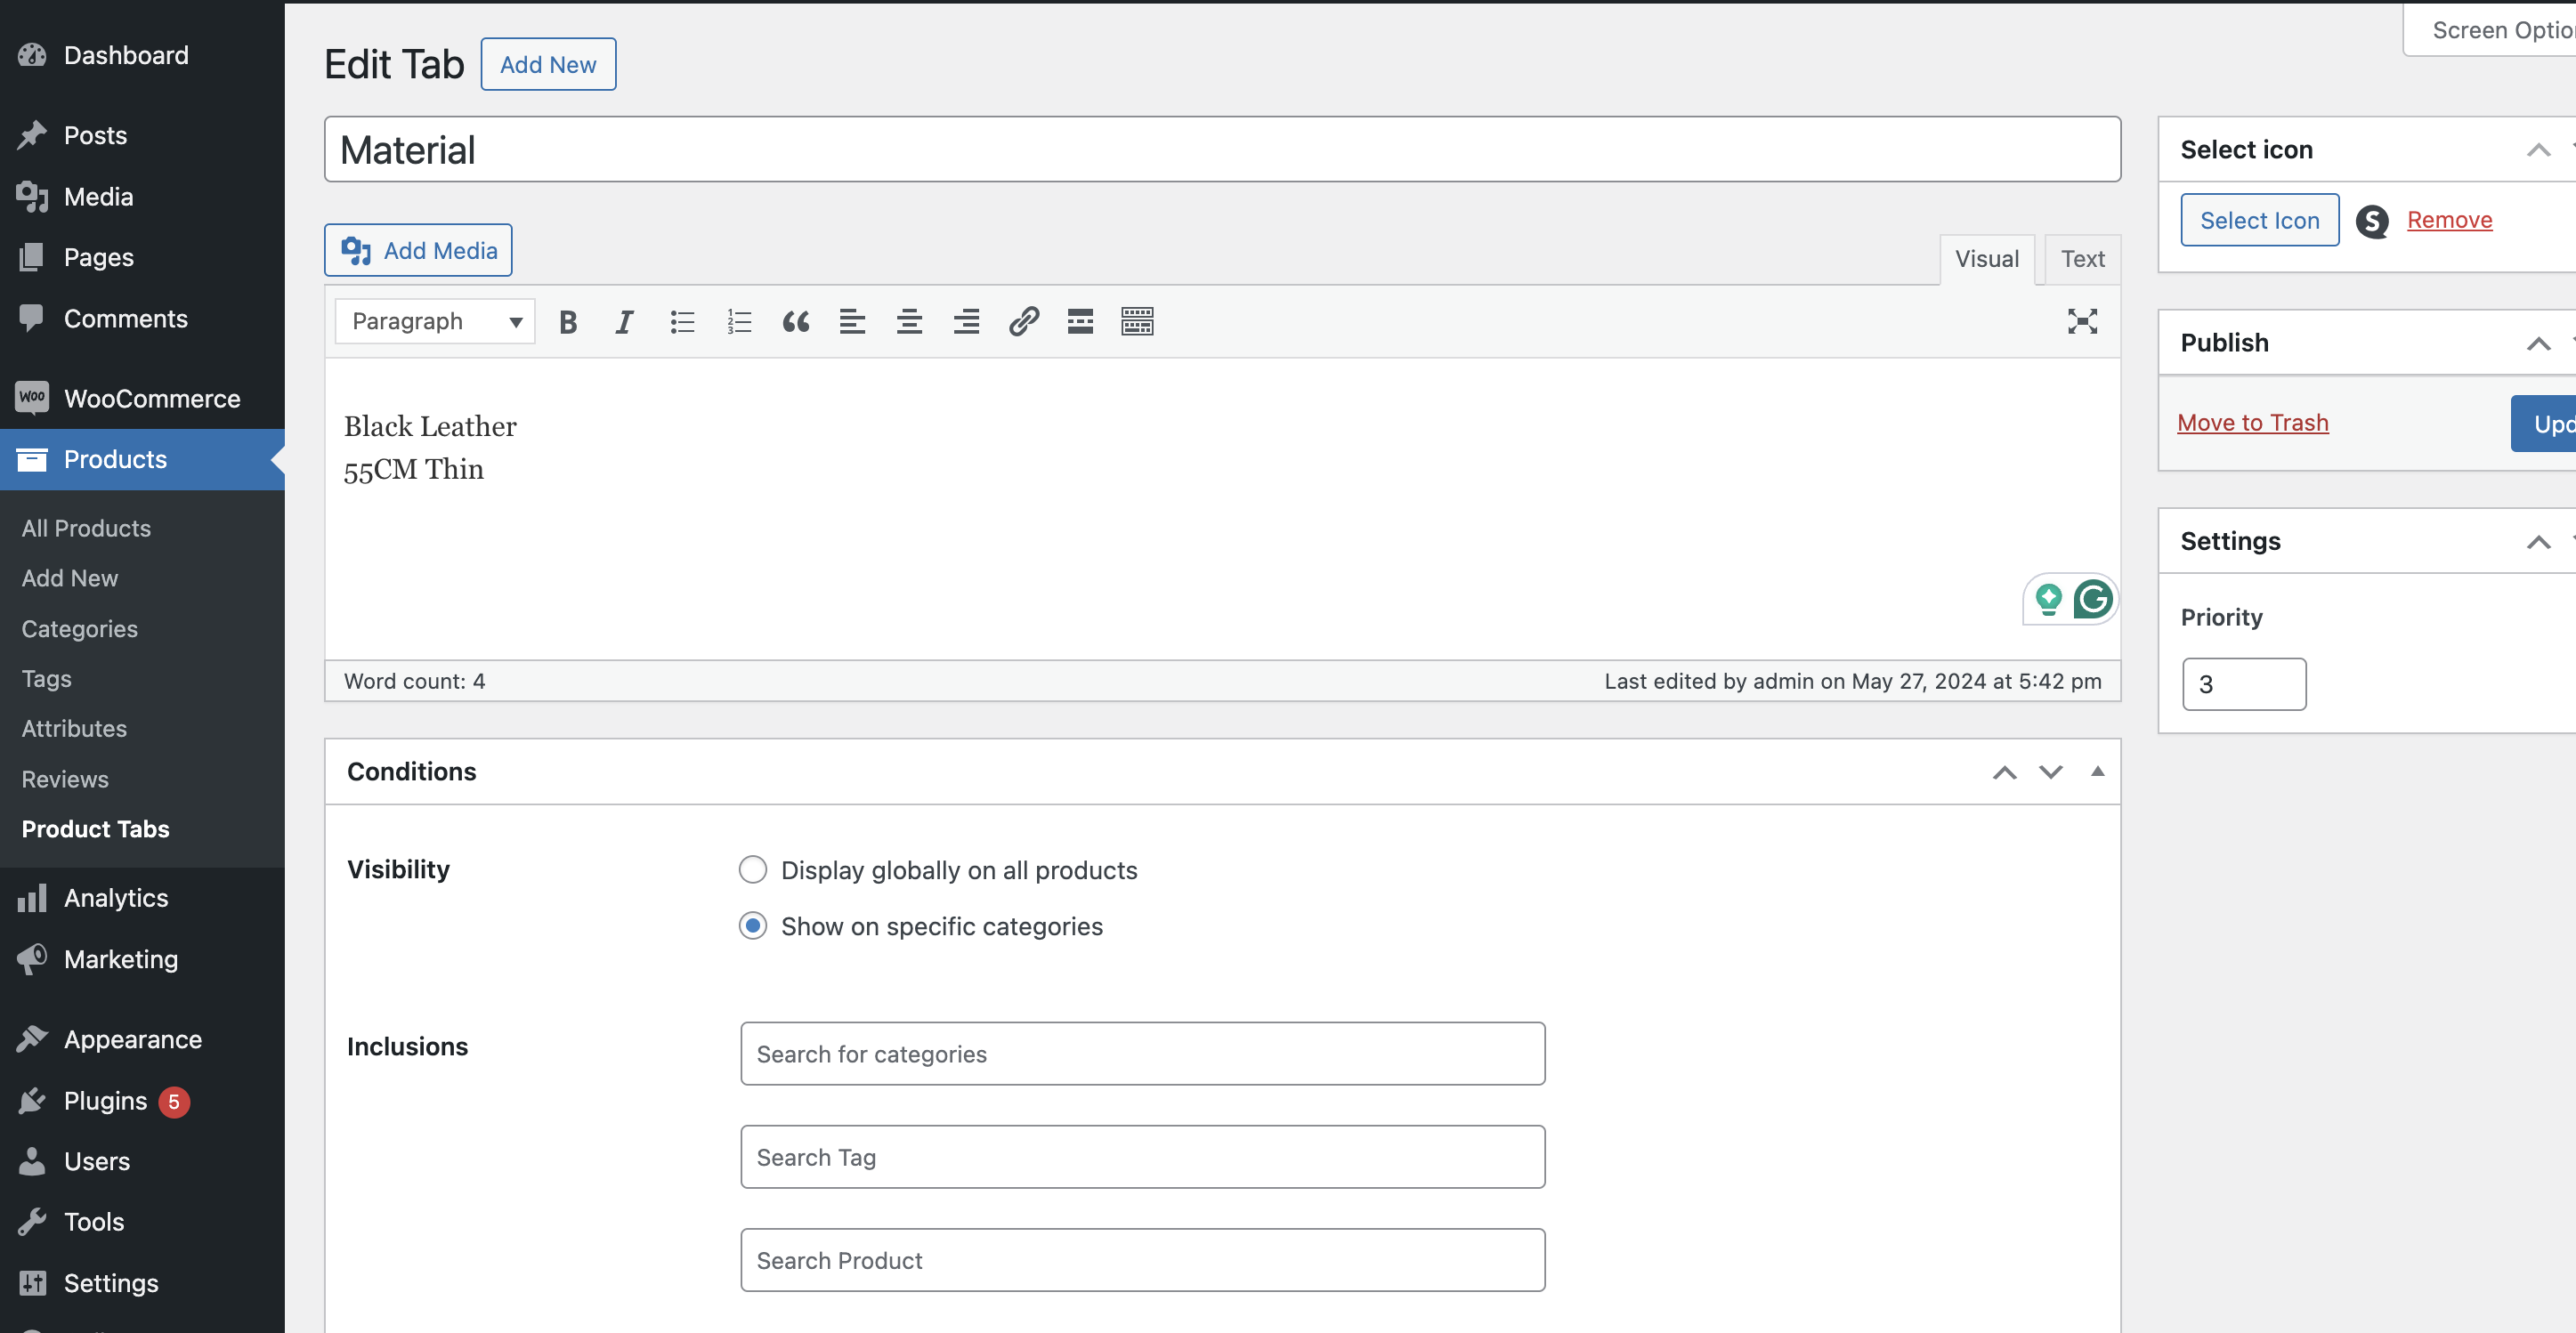Switch to the Visual editor tab
The image size is (2576, 1333).
point(1987,259)
